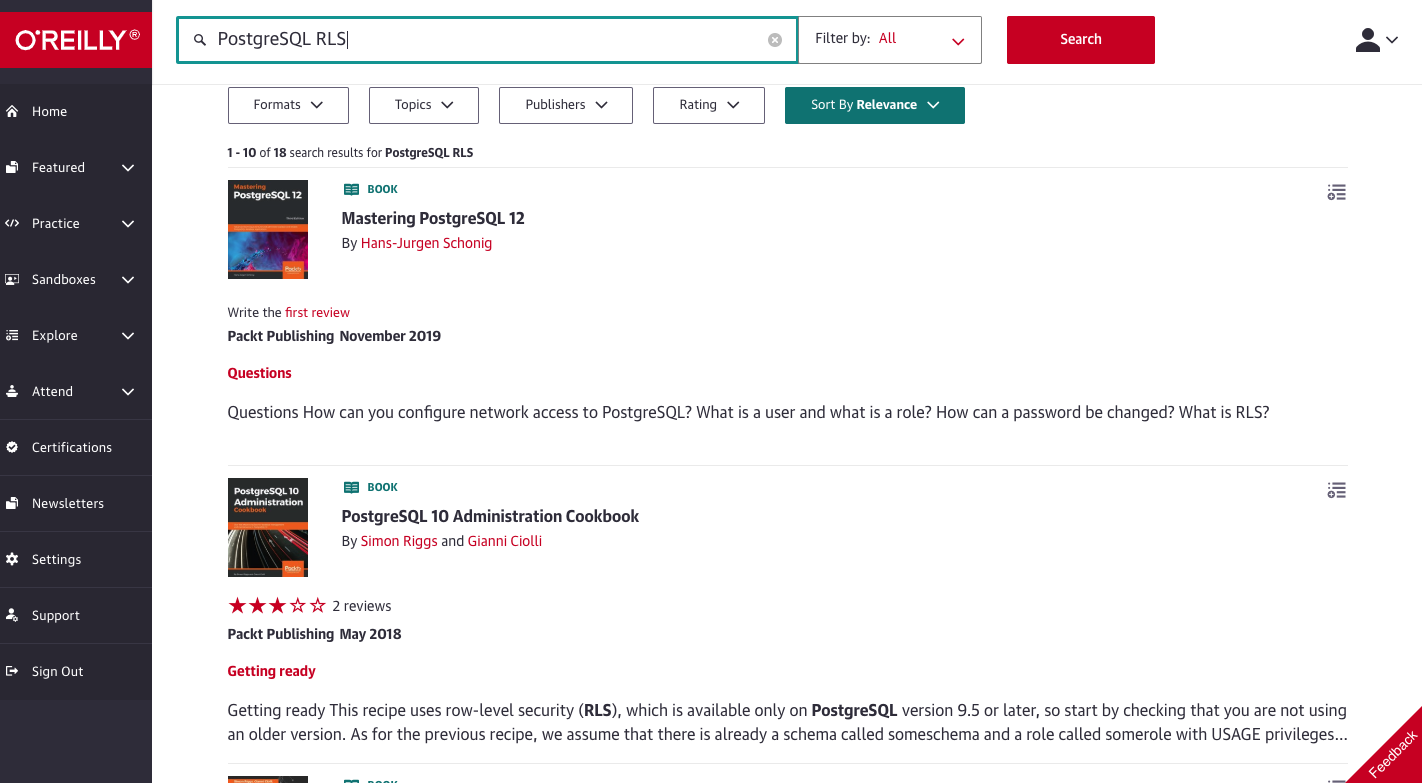Expand the Explore menu chevron

(x=128, y=336)
